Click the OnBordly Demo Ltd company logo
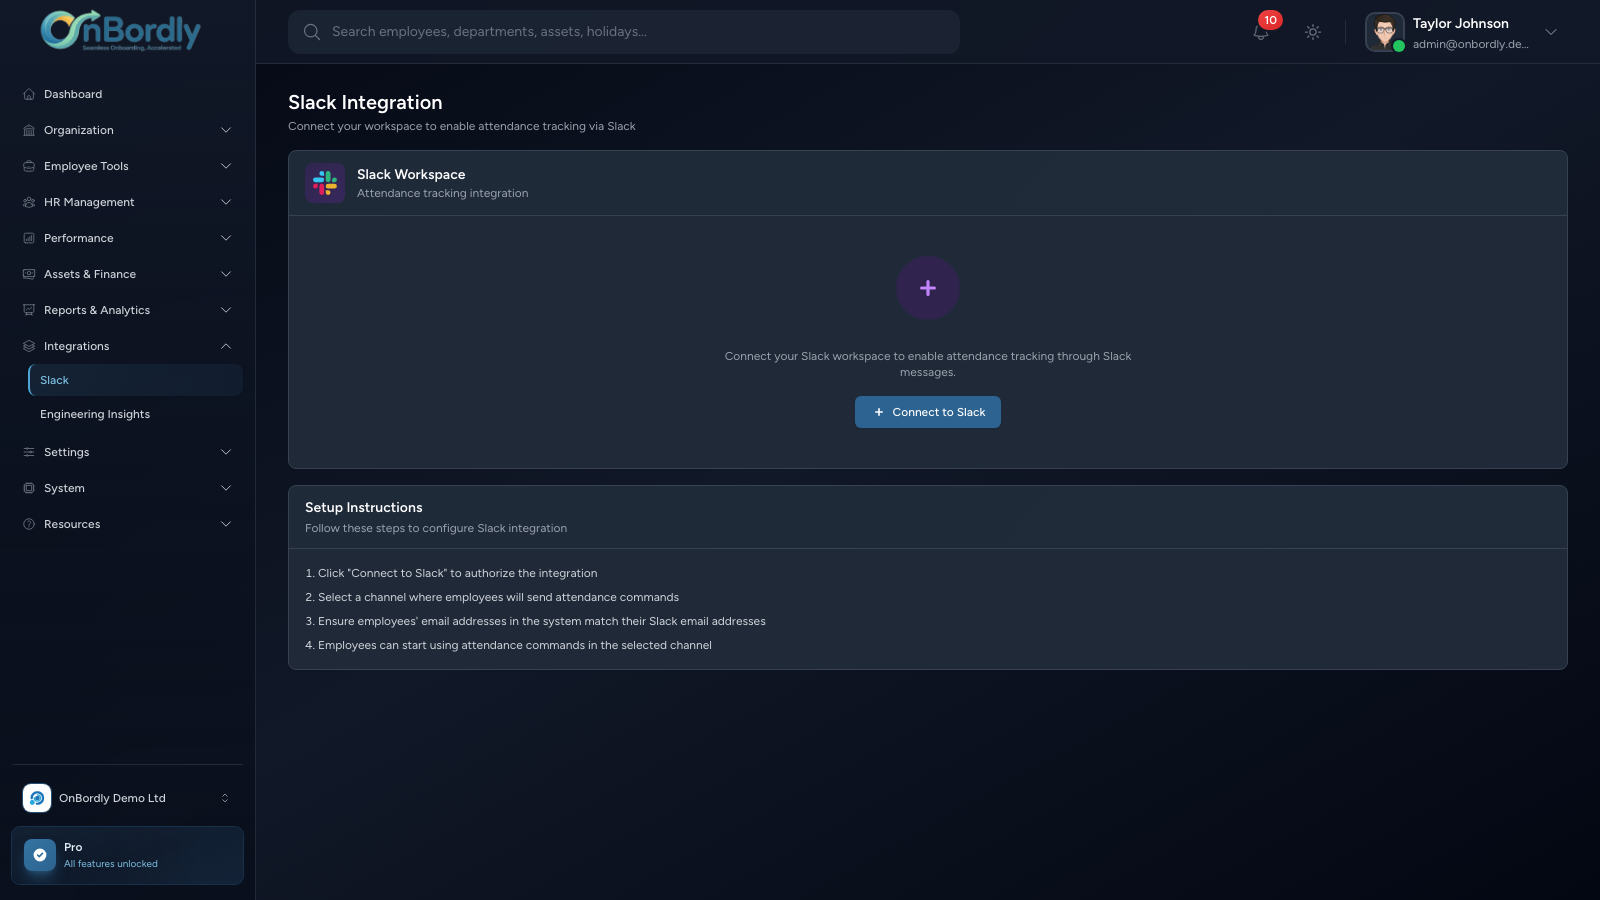 (37, 798)
